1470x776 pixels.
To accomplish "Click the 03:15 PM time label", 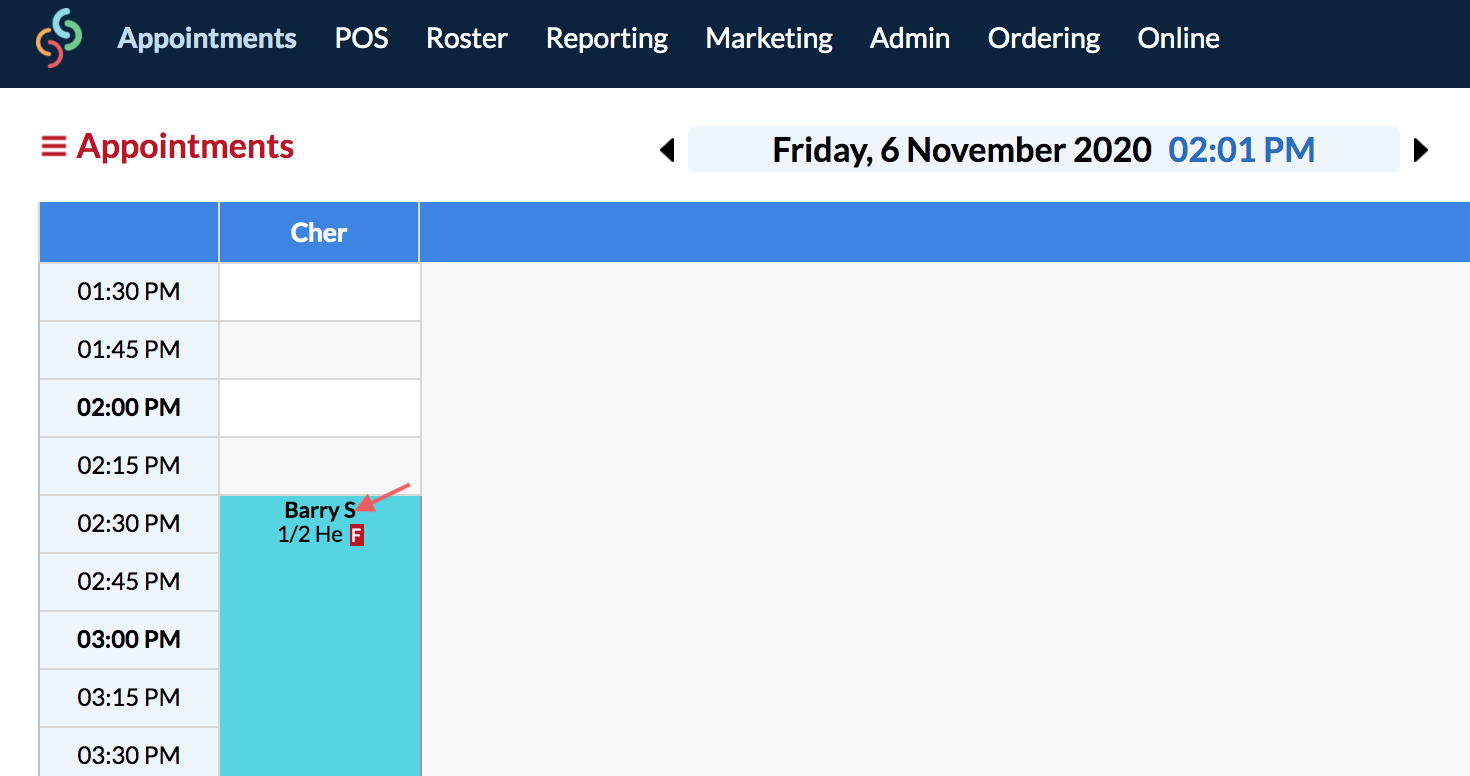I will (129, 698).
